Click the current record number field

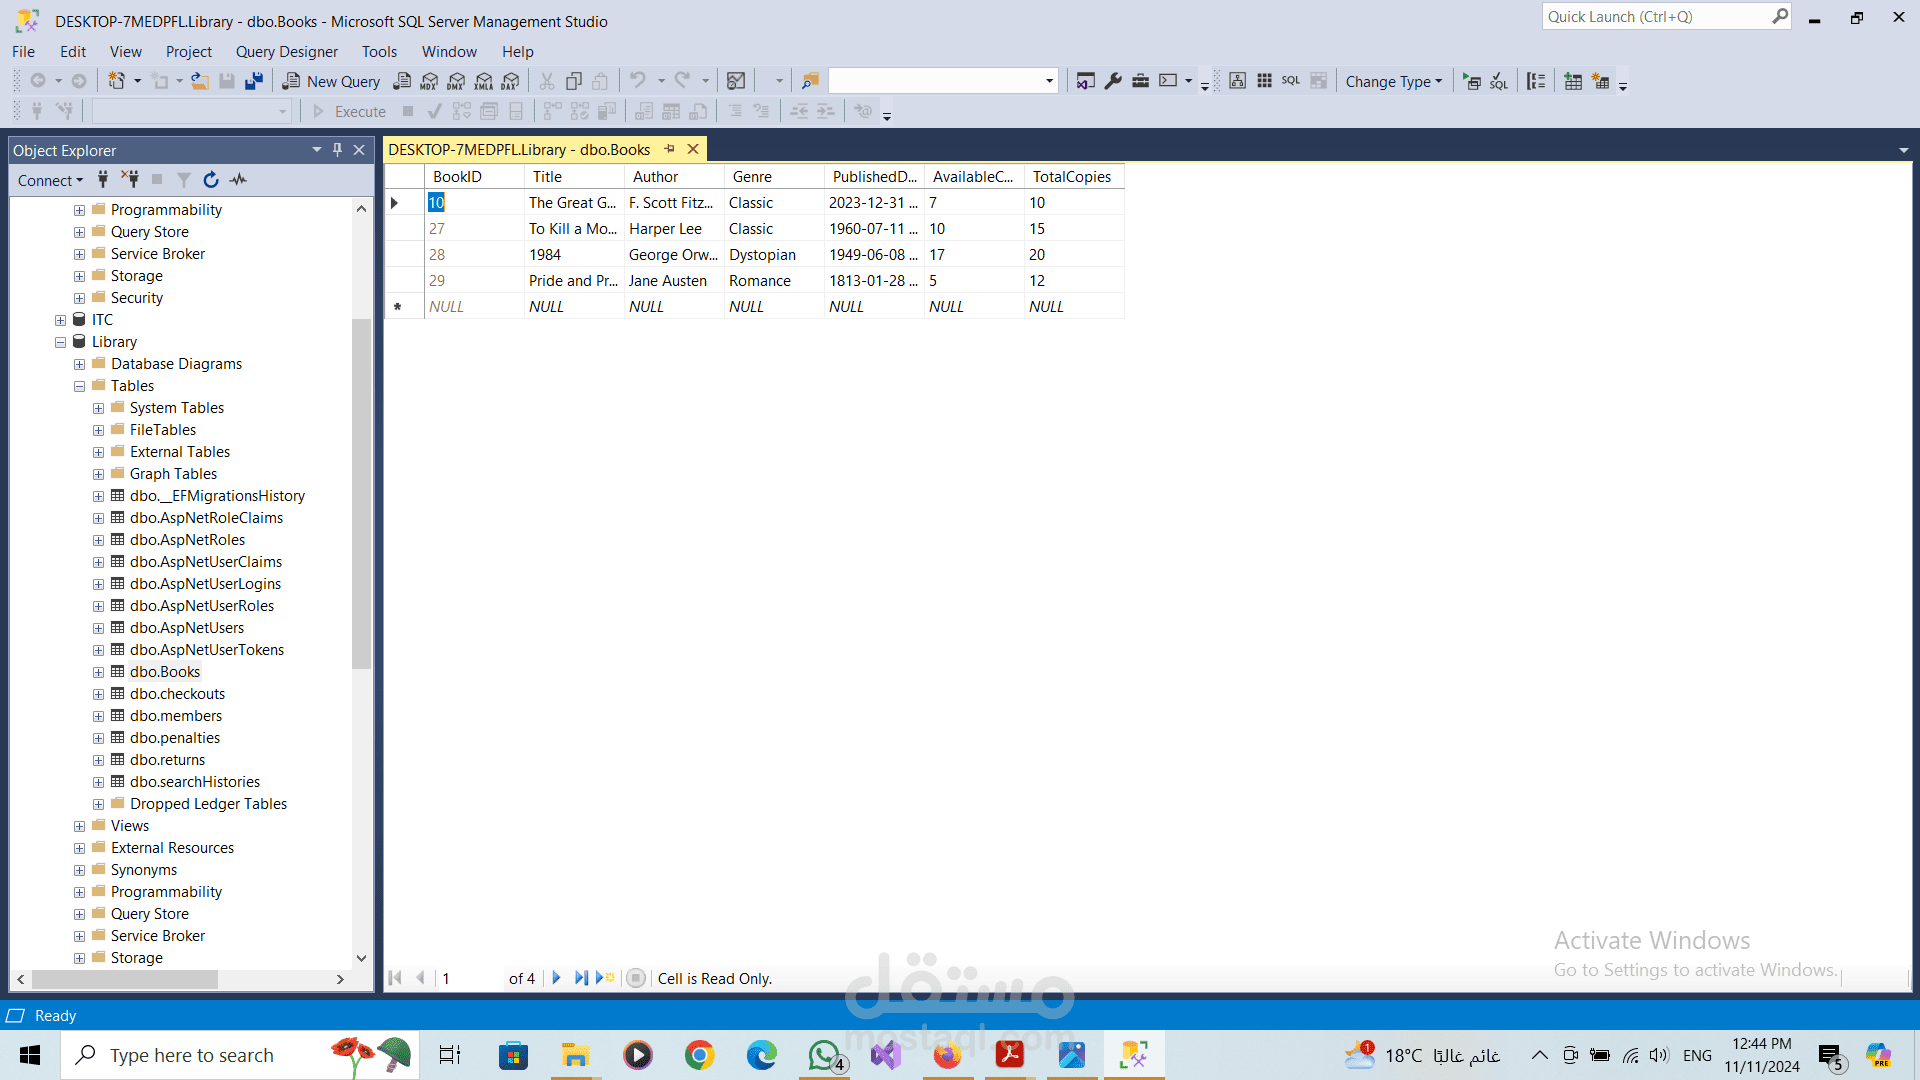(x=470, y=978)
